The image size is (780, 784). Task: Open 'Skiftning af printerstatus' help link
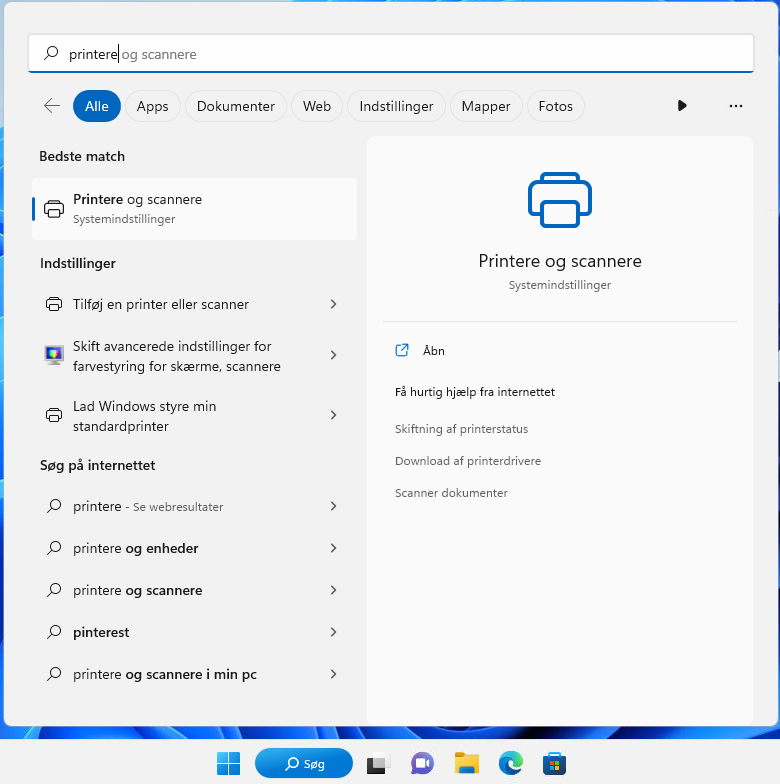click(461, 429)
